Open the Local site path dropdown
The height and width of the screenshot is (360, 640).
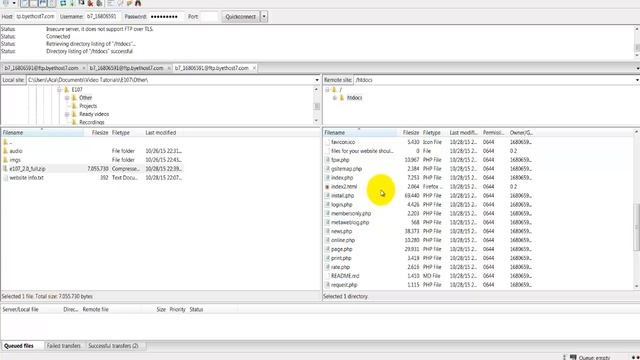[x=317, y=80]
